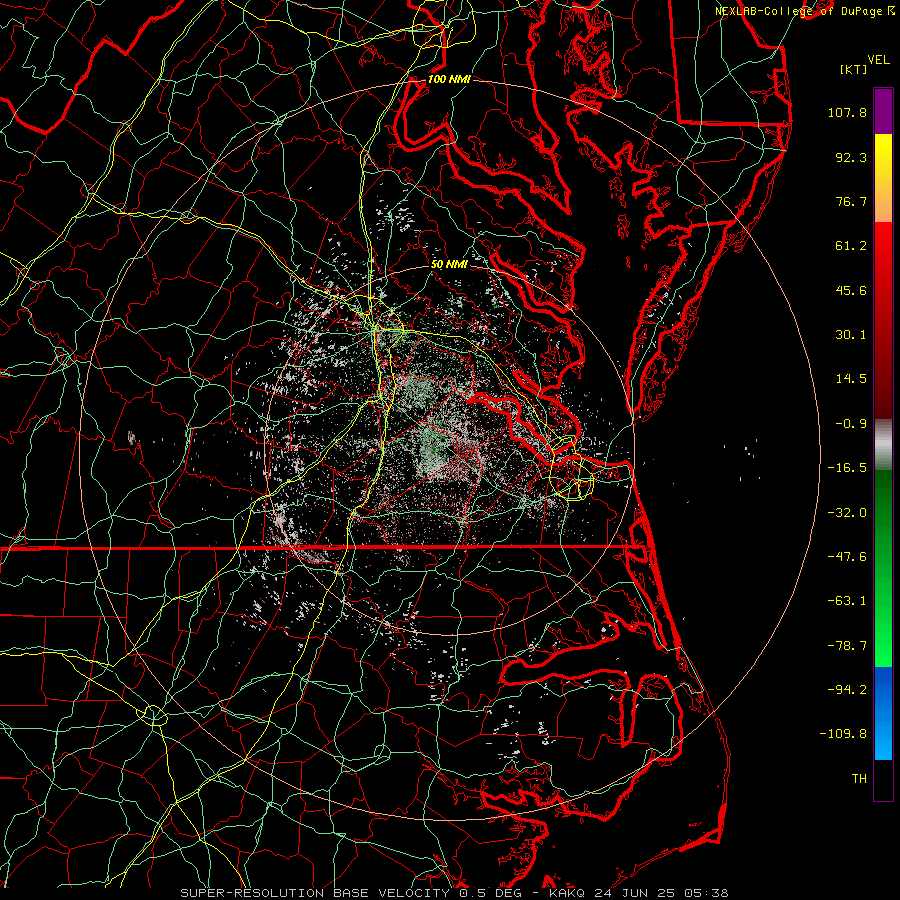This screenshot has height=900, width=900.
Task: Click the 50 NMI range ring label
Action: 449,265
